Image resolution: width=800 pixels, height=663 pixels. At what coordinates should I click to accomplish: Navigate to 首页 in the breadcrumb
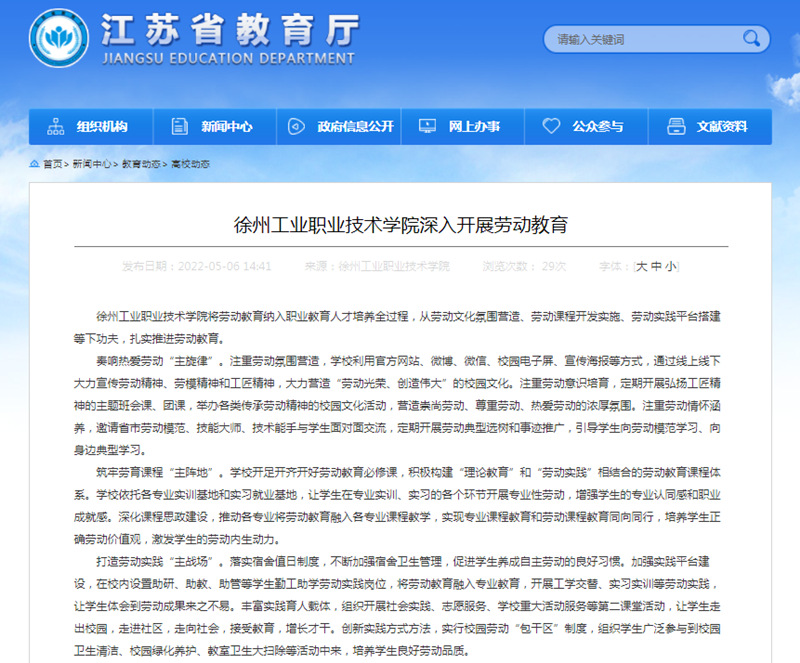point(52,164)
